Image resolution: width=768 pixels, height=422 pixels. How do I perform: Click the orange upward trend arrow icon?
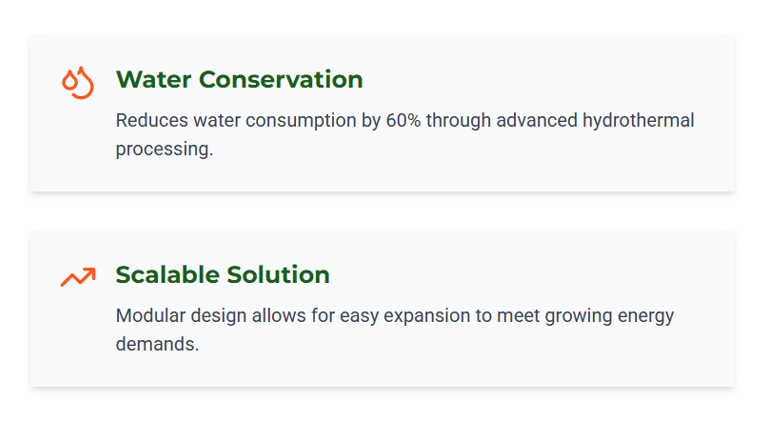pyautogui.click(x=77, y=277)
